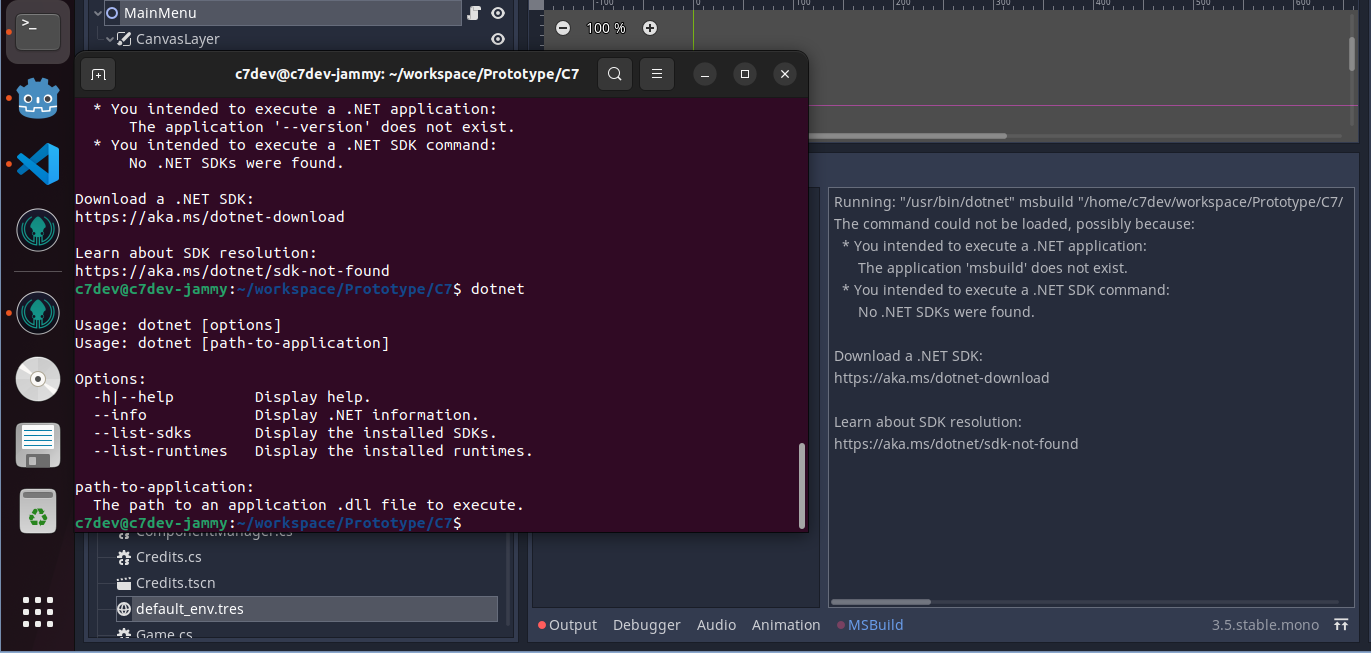
Task: Click the dotnet-download link in MSBuild output
Action: tap(941, 378)
